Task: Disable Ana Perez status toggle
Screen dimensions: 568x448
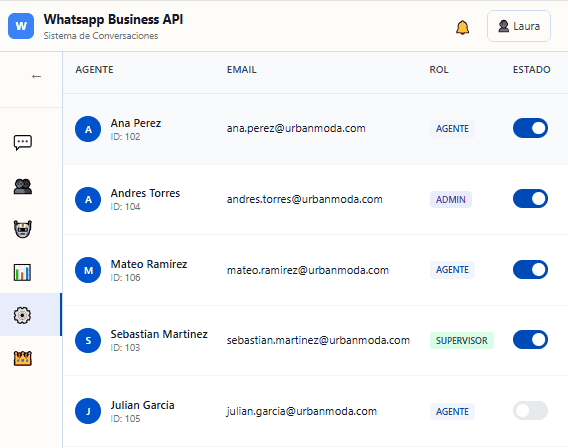Action: [530, 128]
